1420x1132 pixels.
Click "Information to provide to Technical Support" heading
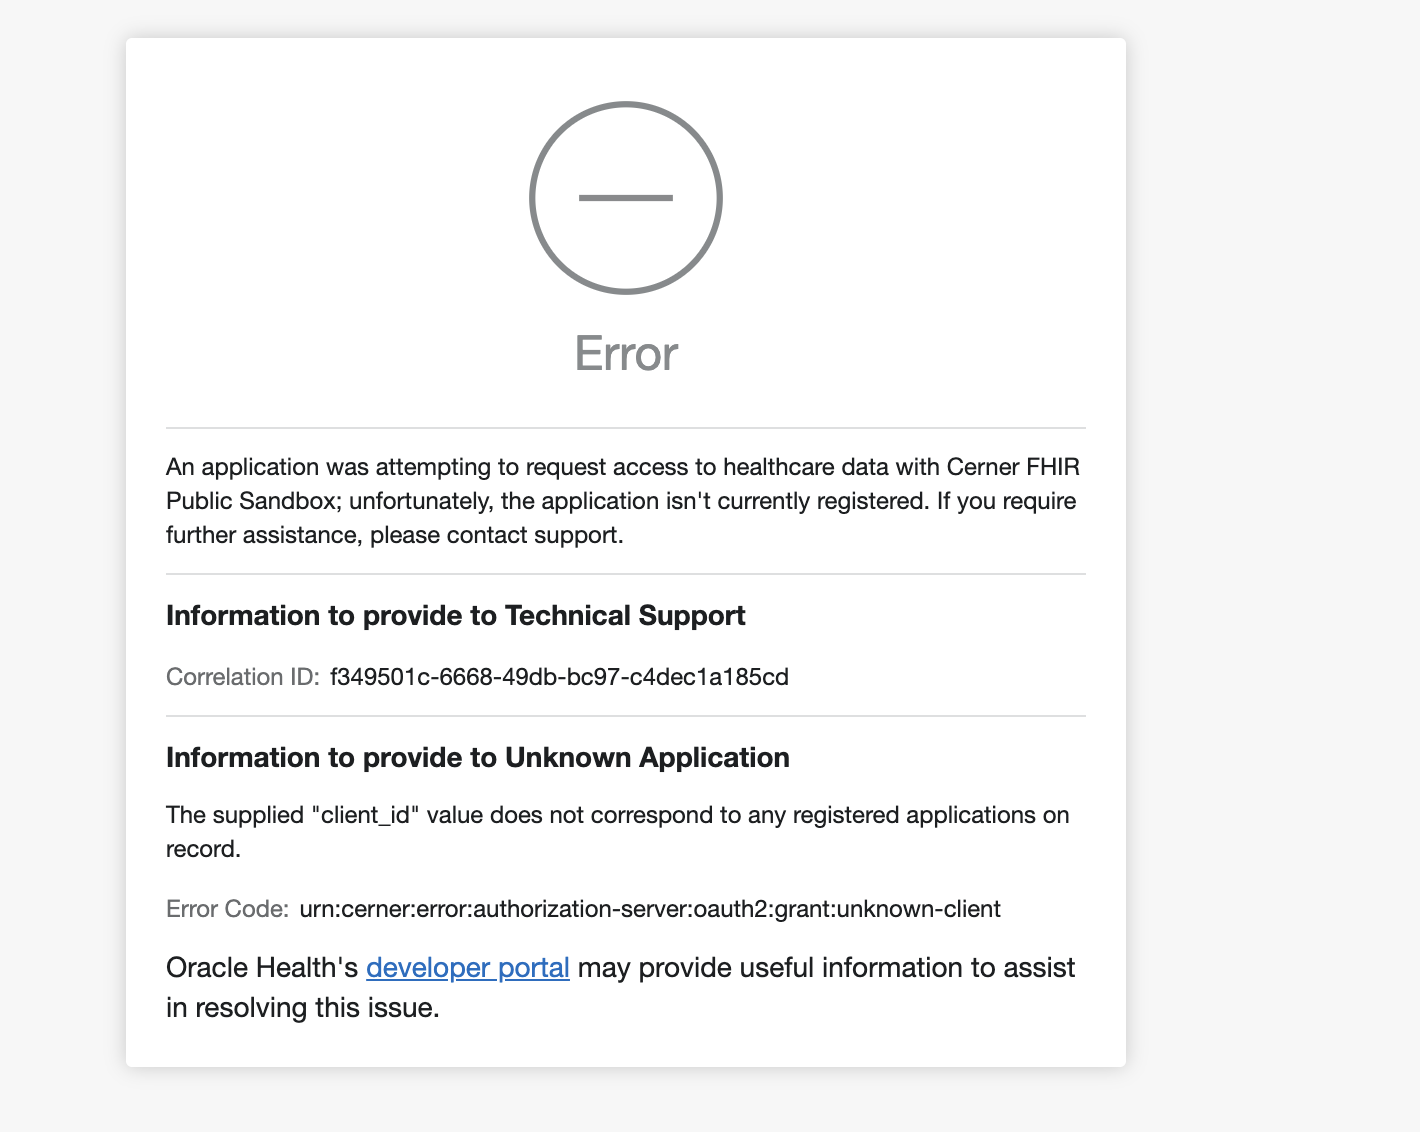point(455,615)
